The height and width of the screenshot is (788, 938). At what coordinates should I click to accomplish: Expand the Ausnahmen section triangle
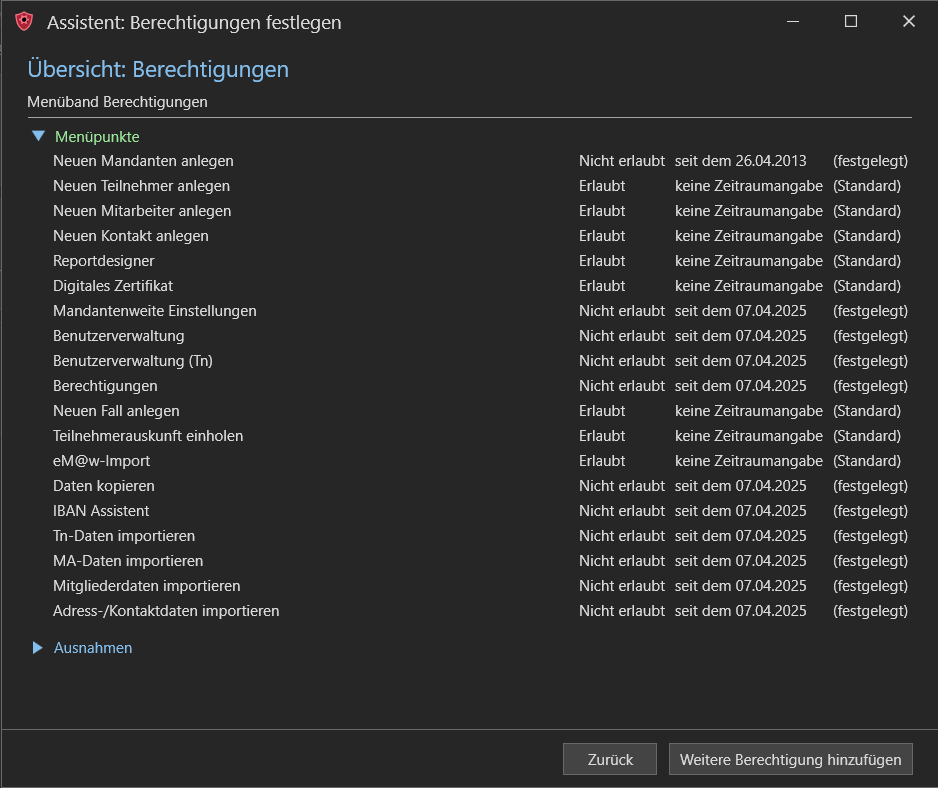(x=38, y=647)
